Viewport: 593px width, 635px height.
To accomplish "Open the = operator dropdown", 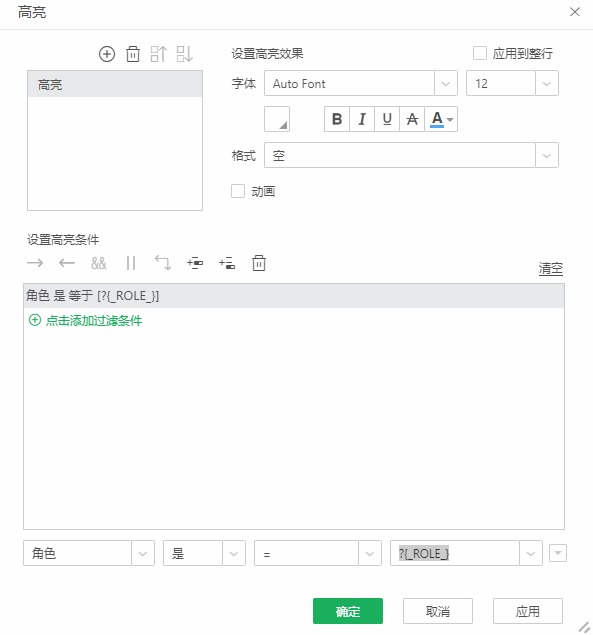I will 369,553.
